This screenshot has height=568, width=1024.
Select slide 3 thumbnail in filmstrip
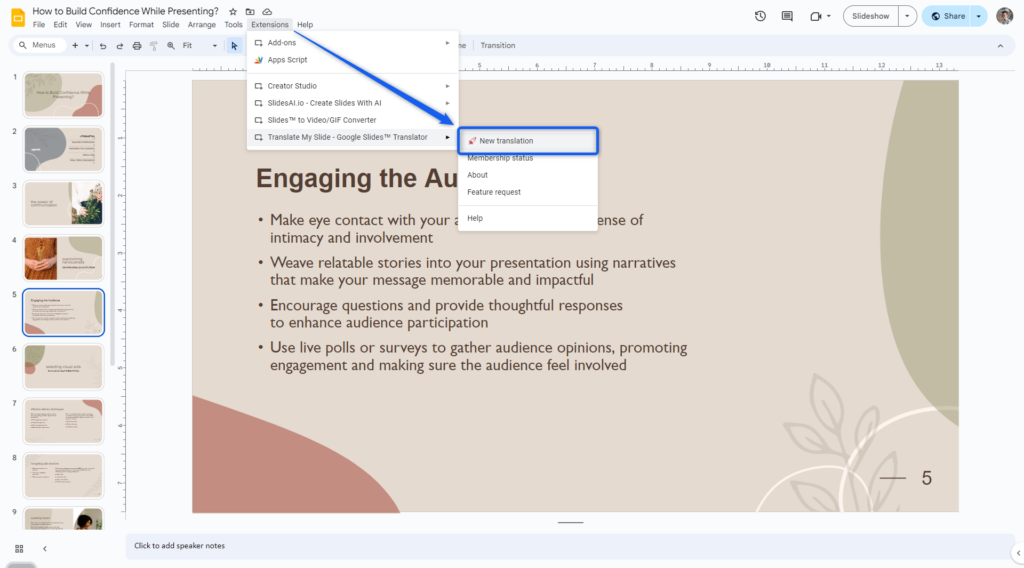coord(63,203)
